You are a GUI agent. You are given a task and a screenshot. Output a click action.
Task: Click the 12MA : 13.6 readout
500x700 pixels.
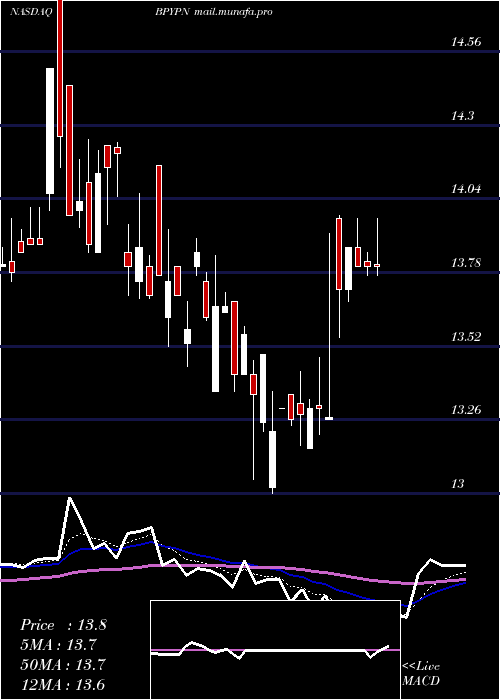pyautogui.click(x=63, y=684)
